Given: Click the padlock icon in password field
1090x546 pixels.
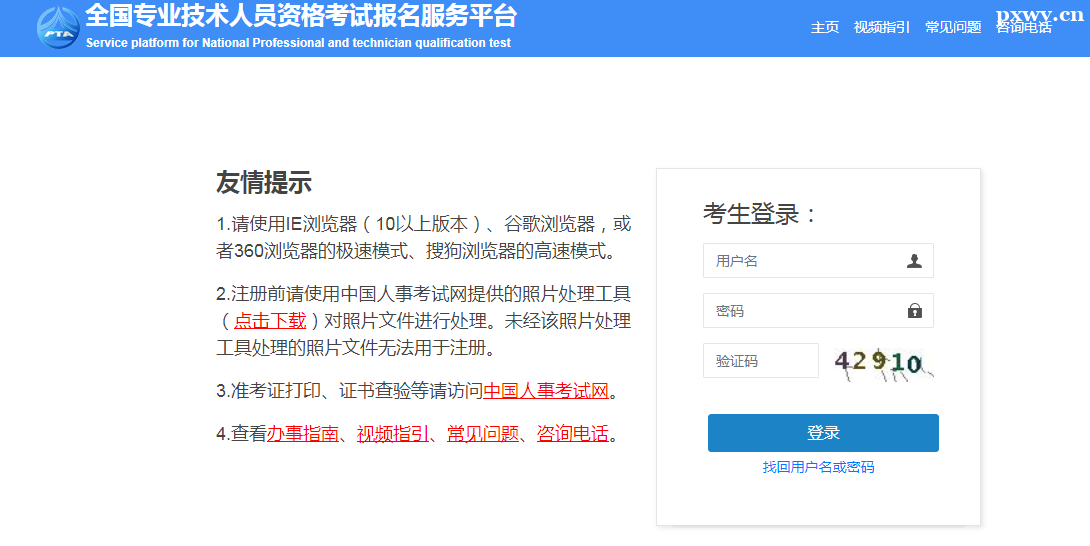Looking at the screenshot, I should coord(915,310).
